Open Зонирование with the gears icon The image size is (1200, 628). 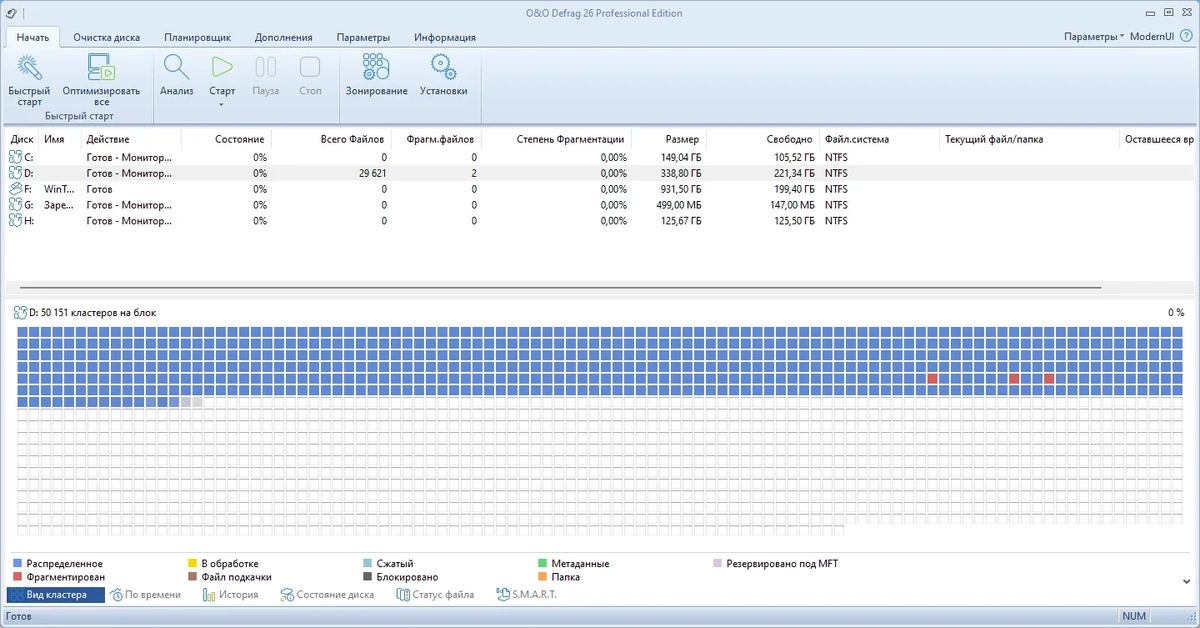click(x=376, y=67)
